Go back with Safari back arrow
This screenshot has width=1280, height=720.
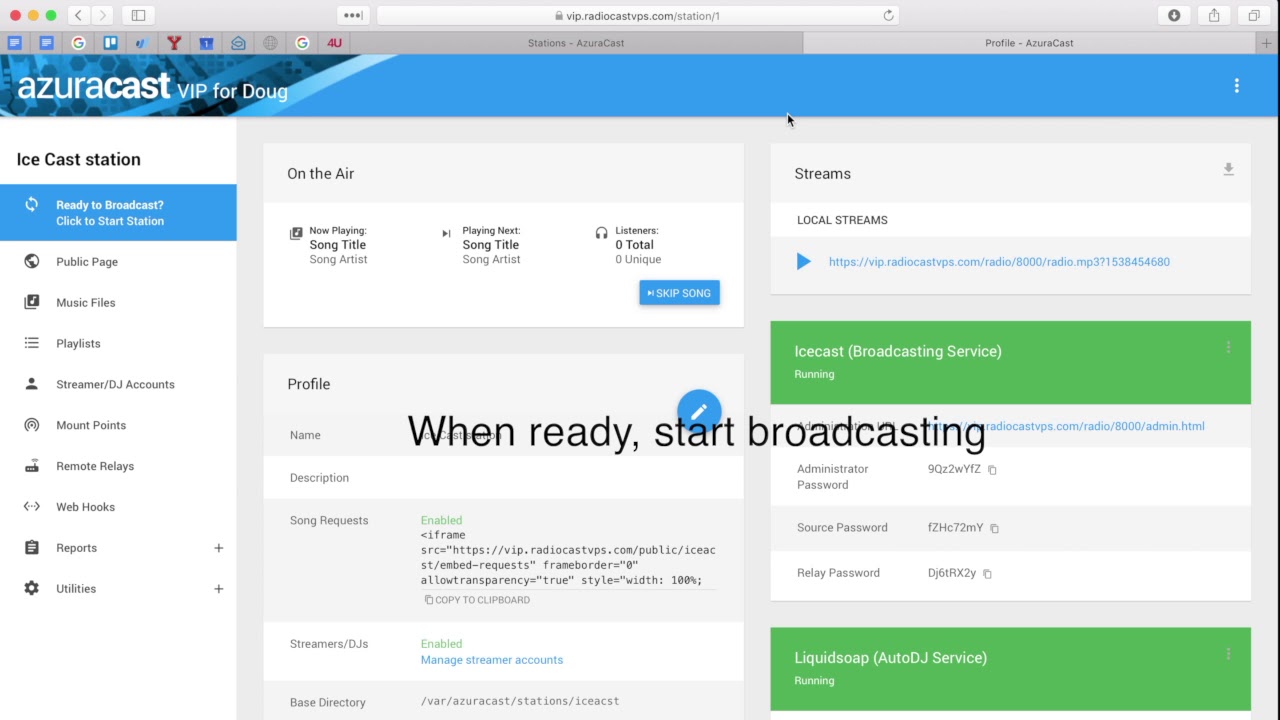tap(78, 15)
